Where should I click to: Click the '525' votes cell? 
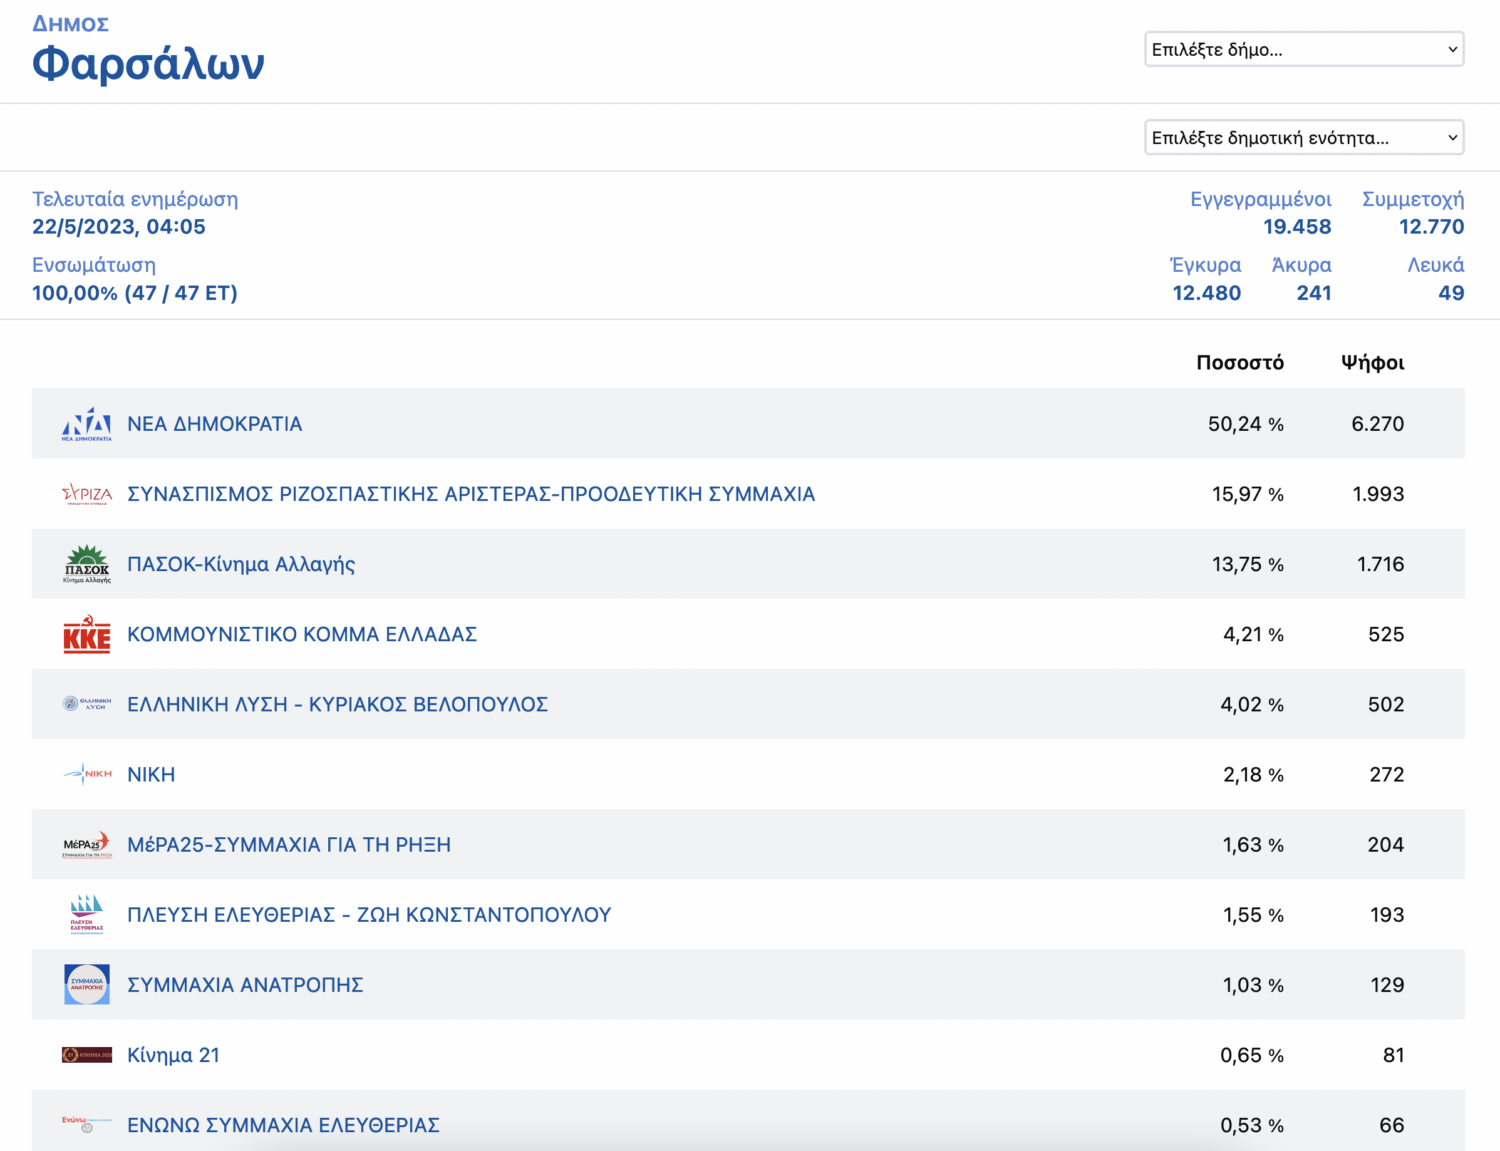point(1386,634)
